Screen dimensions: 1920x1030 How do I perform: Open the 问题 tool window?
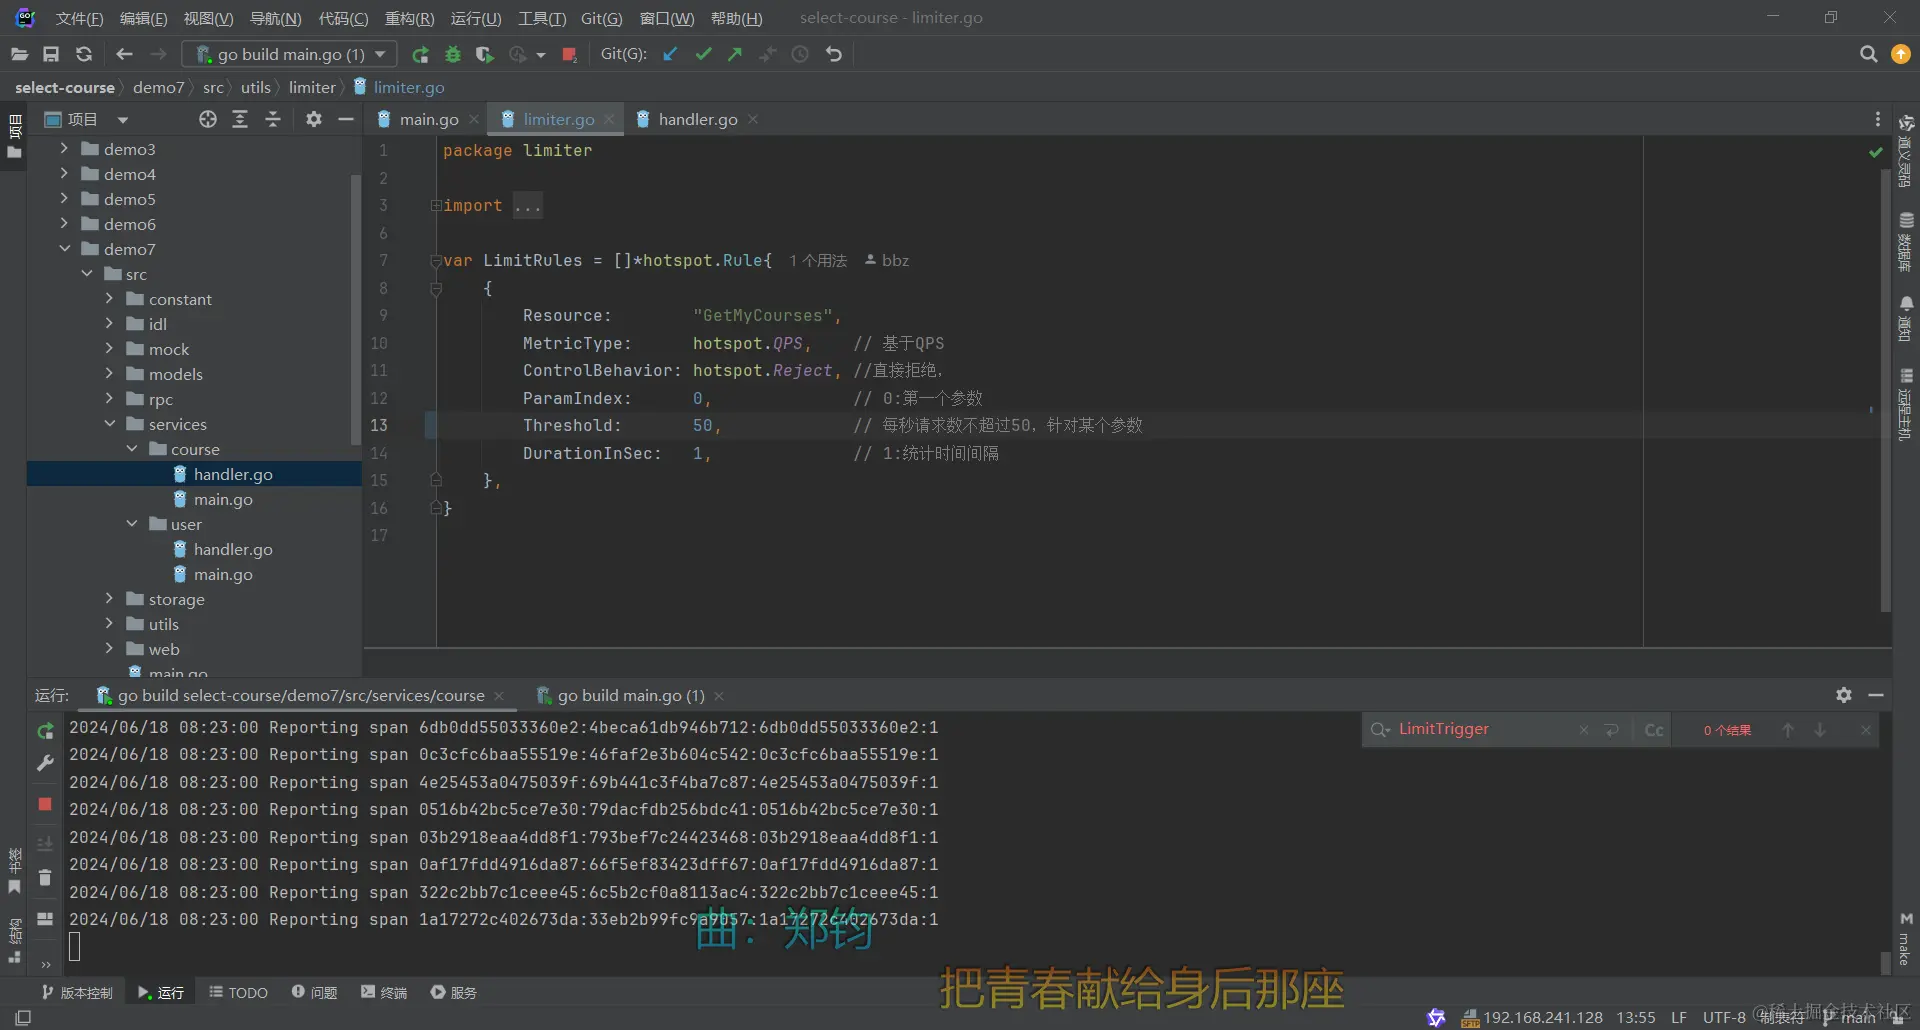pyautogui.click(x=314, y=992)
